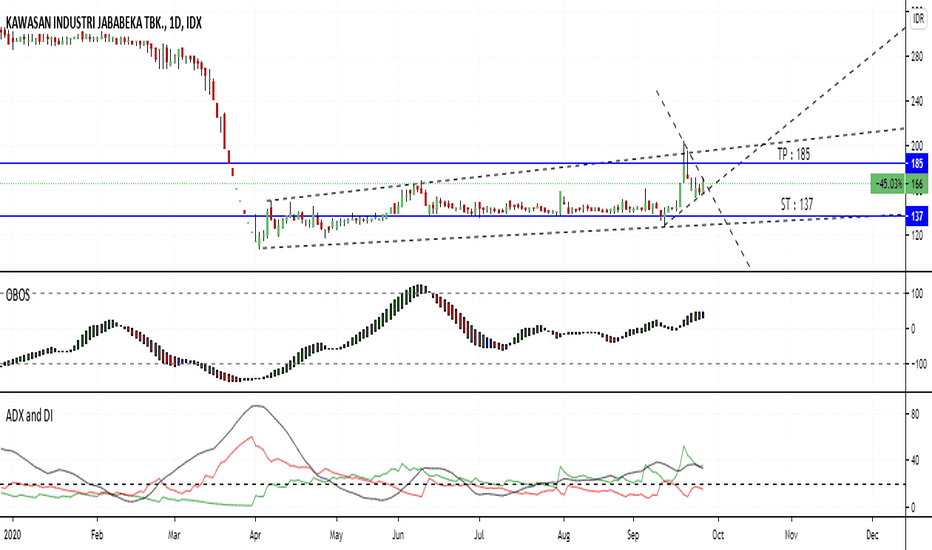Click the Jul date axis label
Viewport: 932px width, 550px height.
(x=479, y=535)
